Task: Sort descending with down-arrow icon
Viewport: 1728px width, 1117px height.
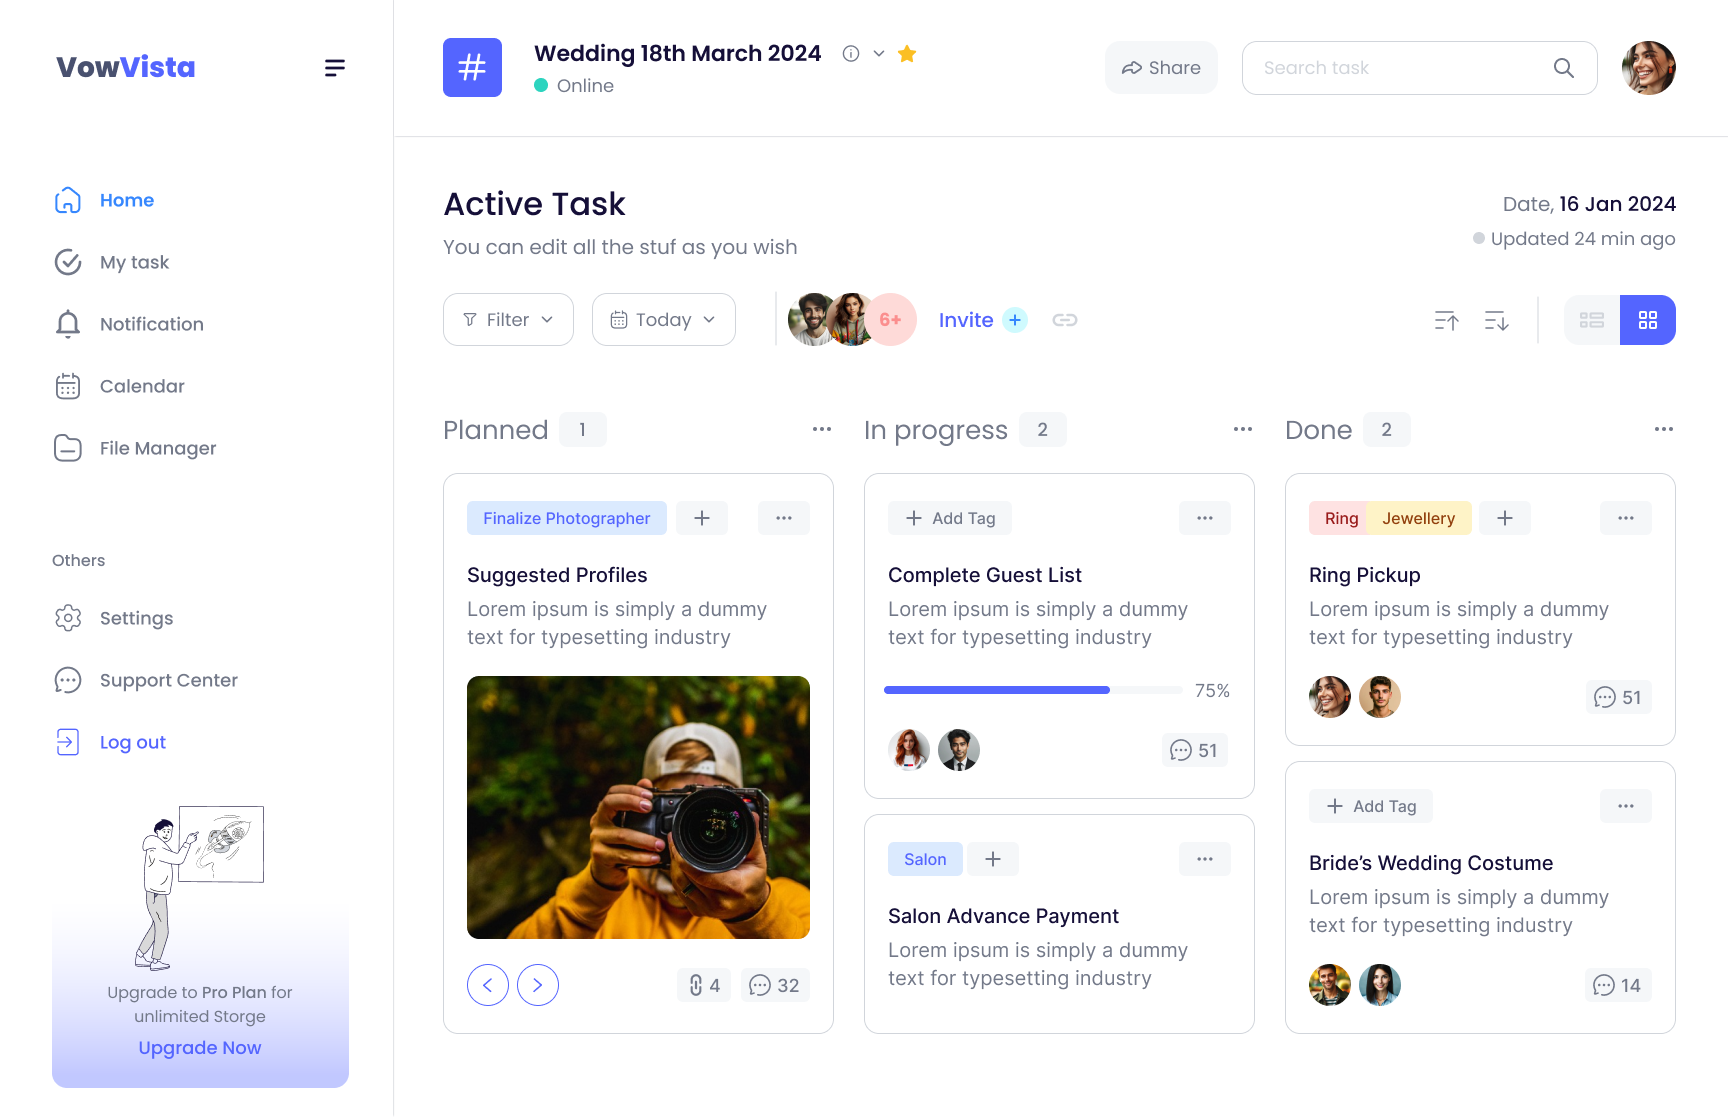Action: [x=1496, y=320]
